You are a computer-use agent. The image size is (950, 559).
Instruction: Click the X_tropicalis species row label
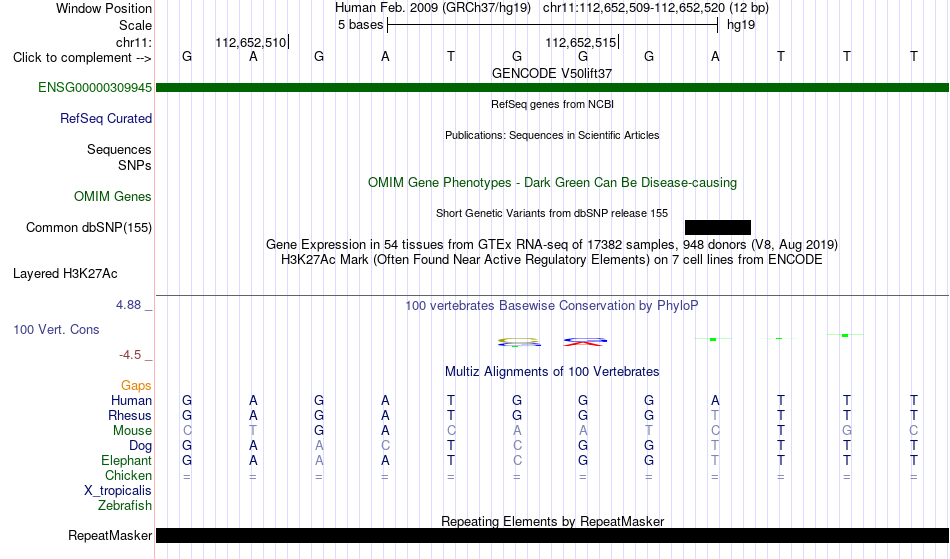[x=118, y=491]
